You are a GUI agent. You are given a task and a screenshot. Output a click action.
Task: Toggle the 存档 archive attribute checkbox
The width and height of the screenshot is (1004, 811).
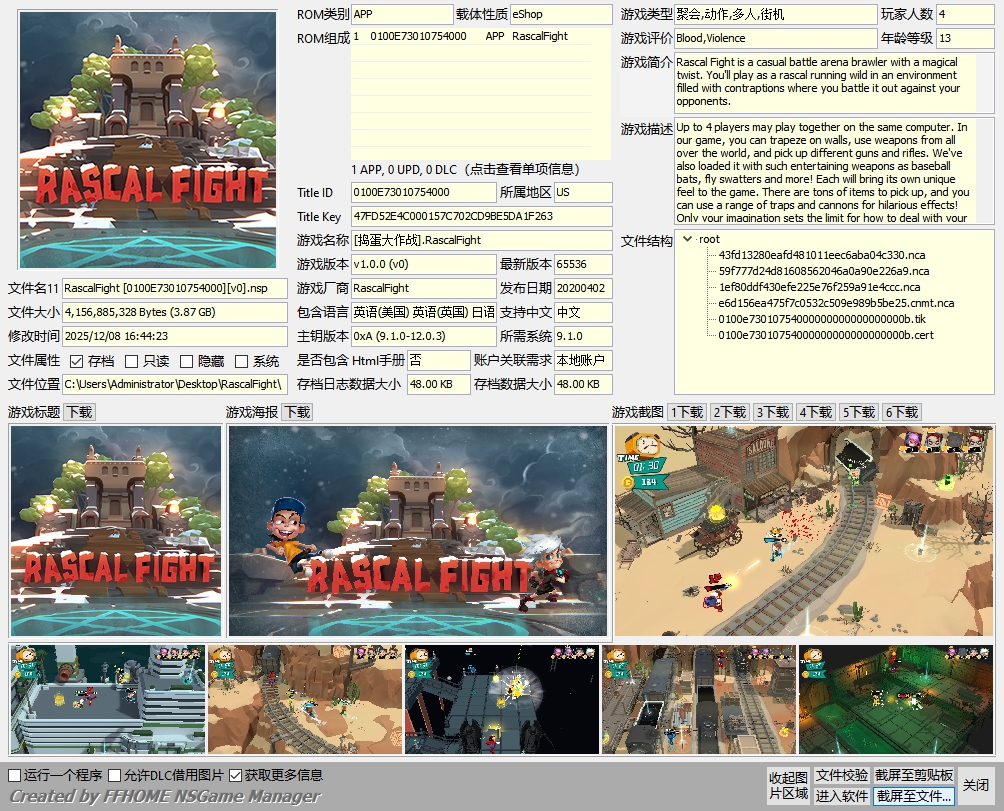click(x=77, y=361)
